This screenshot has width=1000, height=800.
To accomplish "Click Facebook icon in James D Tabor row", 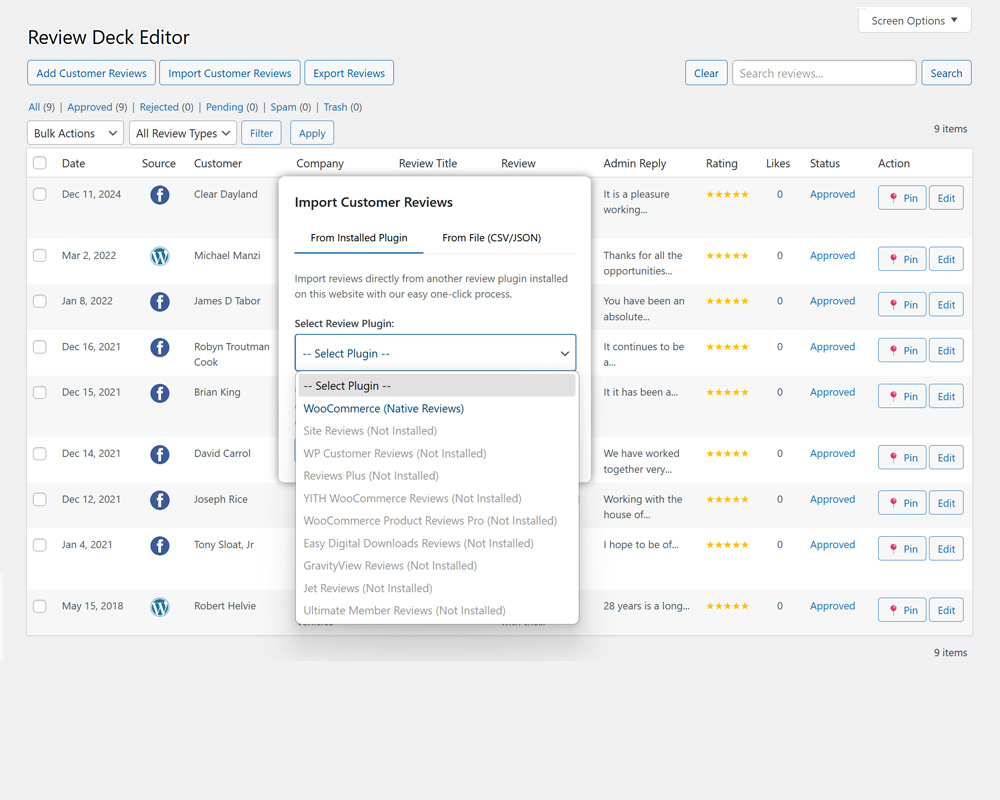I will pyautogui.click(x=159, y=301).
